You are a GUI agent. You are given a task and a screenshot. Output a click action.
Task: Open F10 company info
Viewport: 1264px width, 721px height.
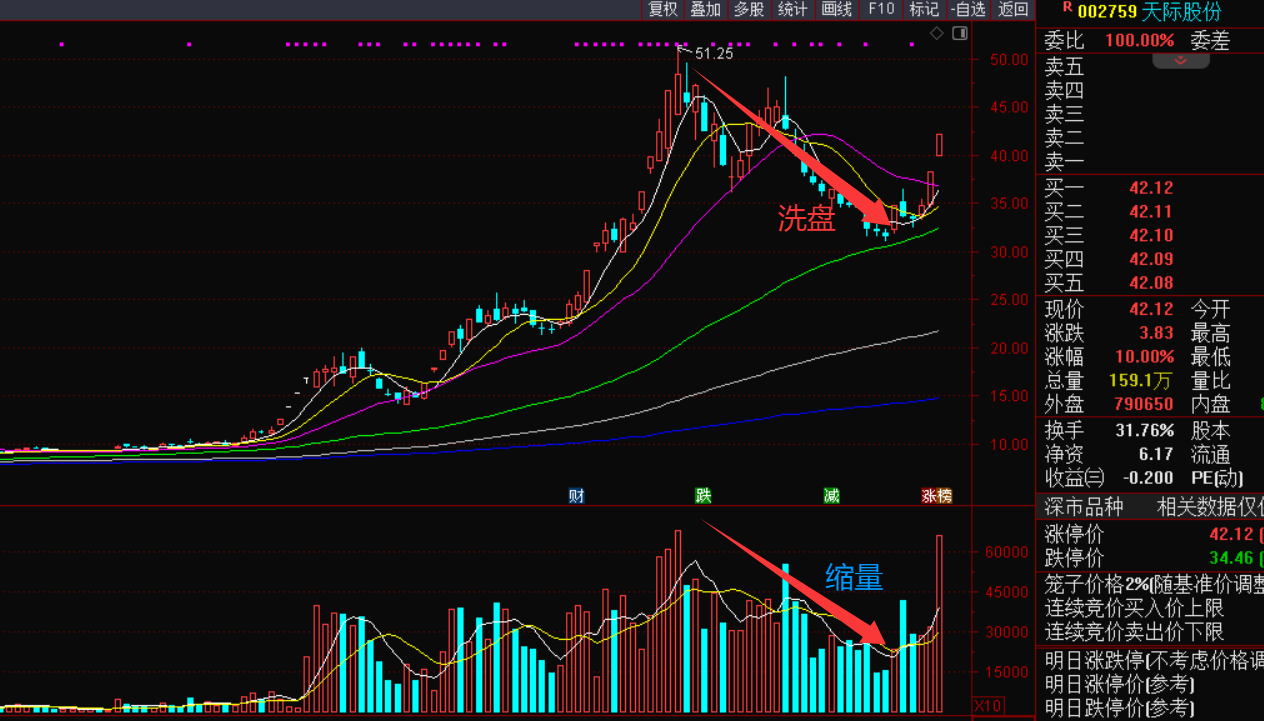[x=881, y=9]
